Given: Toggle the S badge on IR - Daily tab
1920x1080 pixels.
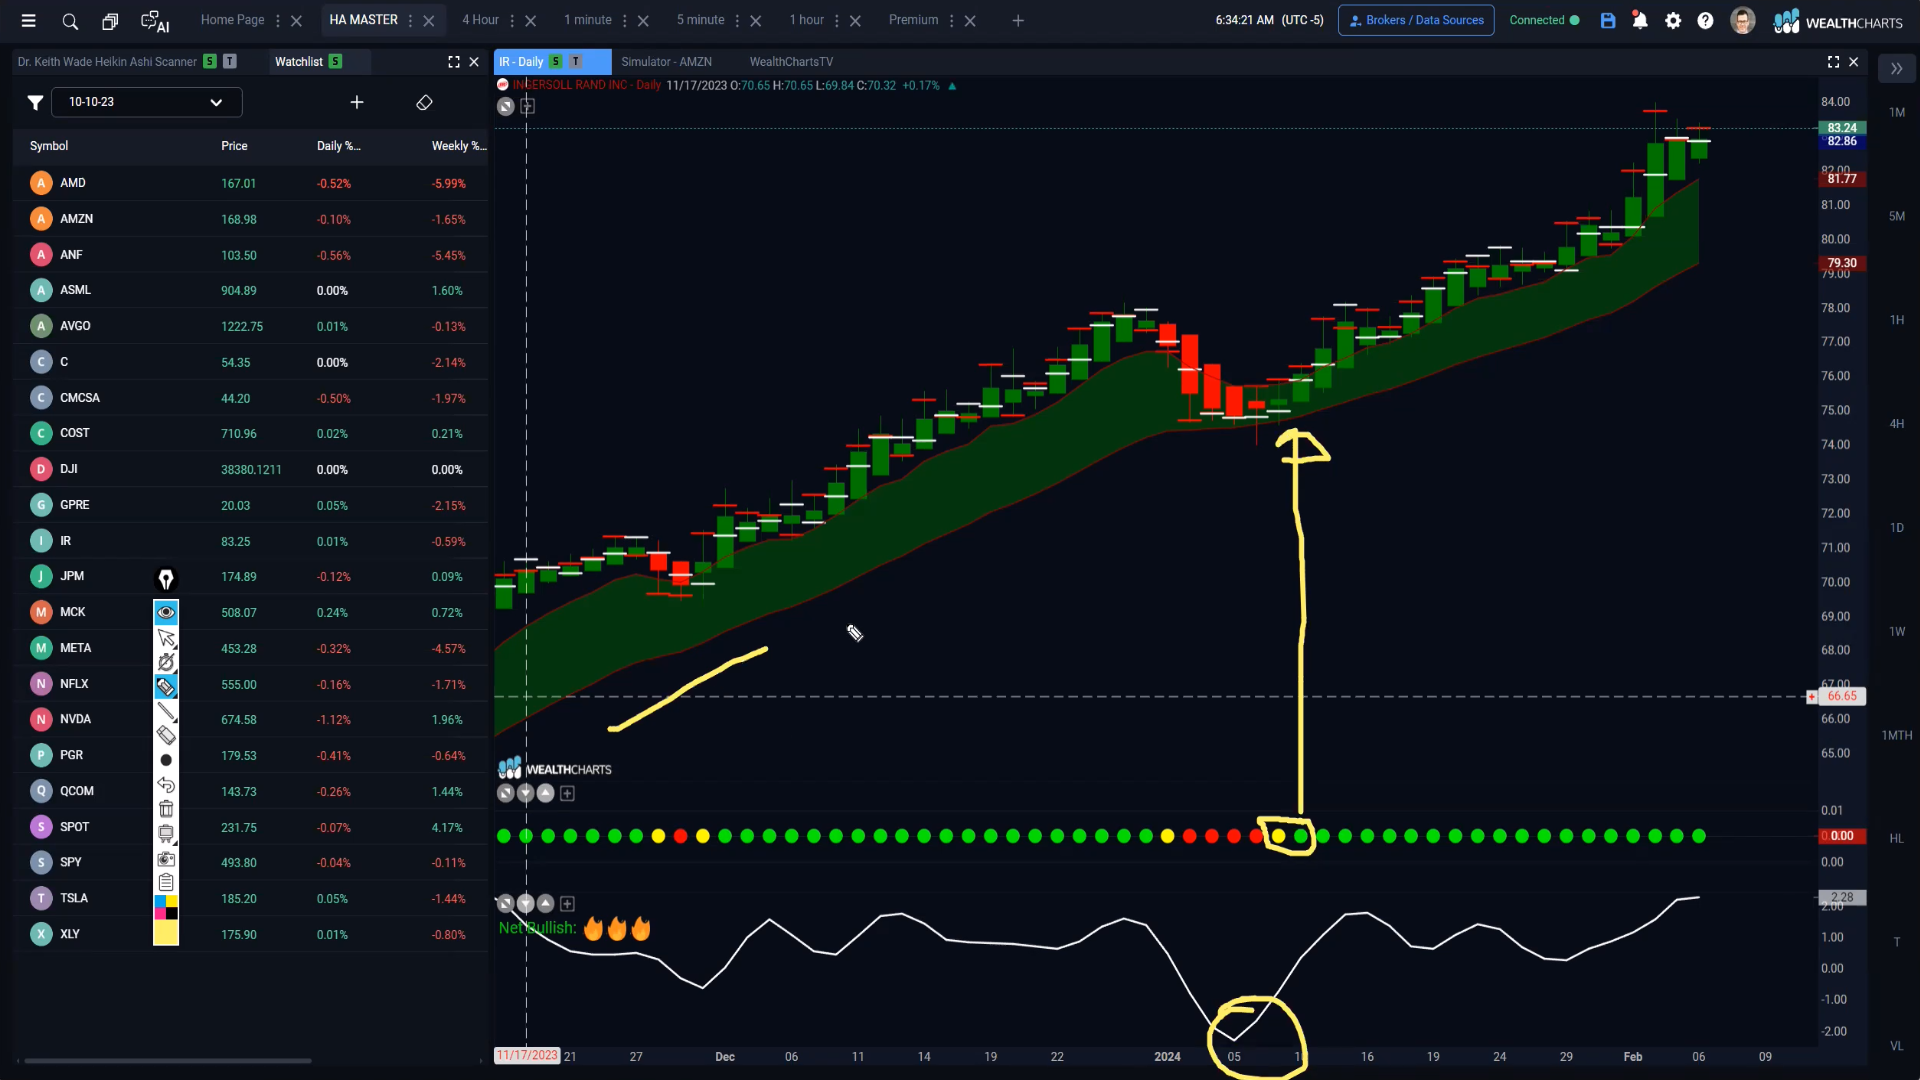Looking at the screenshot, I should tap(555, 62).
